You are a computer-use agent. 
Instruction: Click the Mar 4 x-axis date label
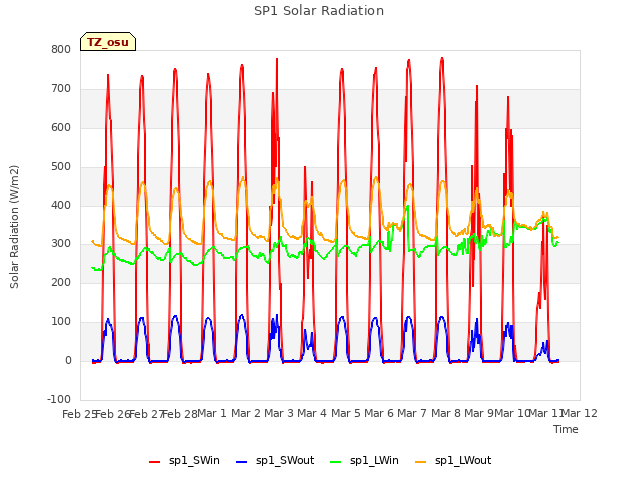312,413
